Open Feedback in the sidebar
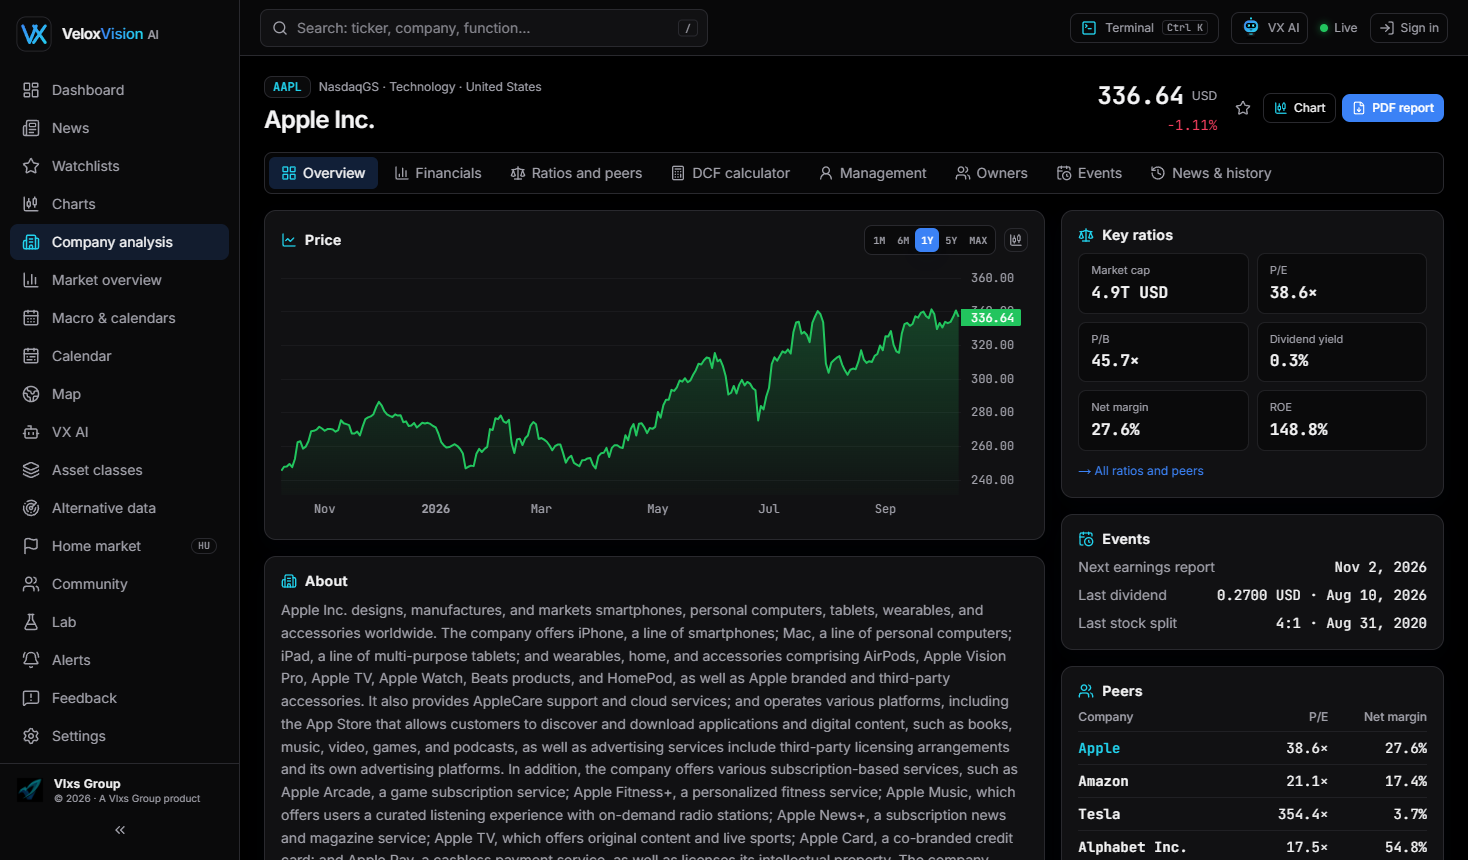 click(119, 698)
